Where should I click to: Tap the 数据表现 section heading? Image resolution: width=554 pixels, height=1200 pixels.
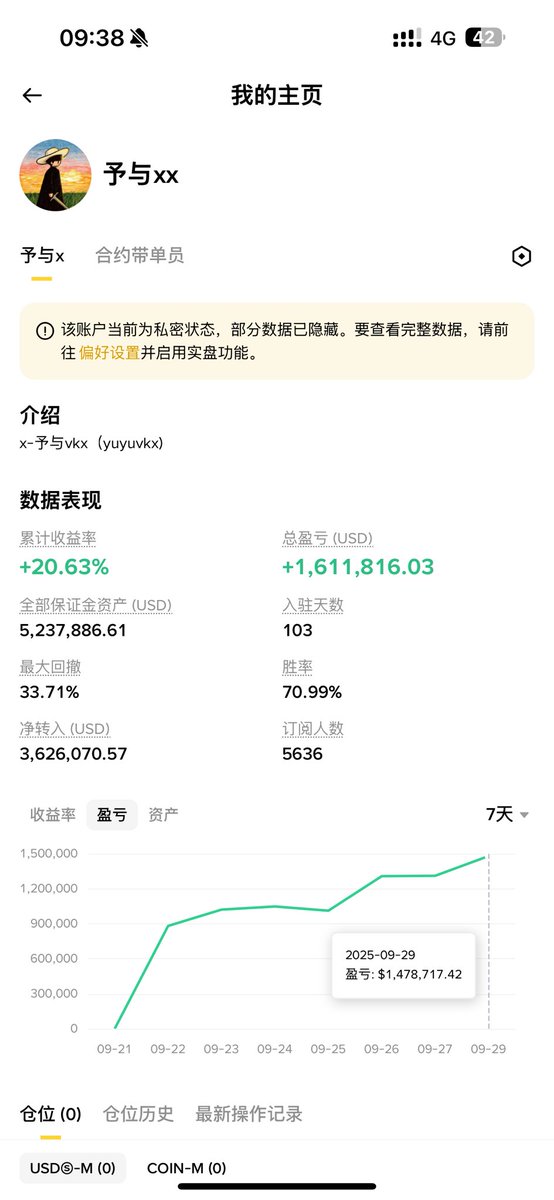pyautogui.click(x=60, y=500)
